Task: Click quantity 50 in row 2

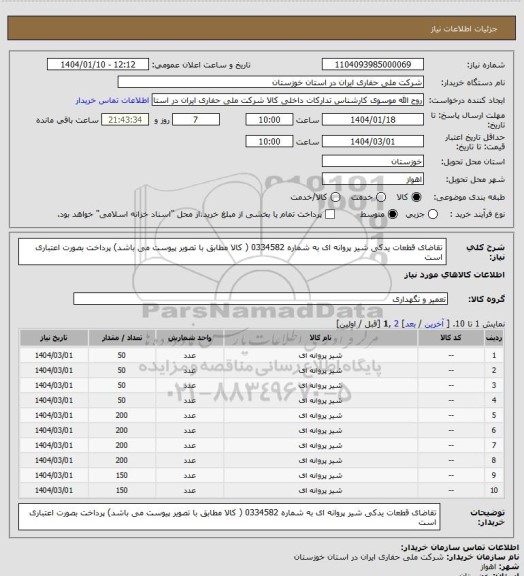Action: 122,370
